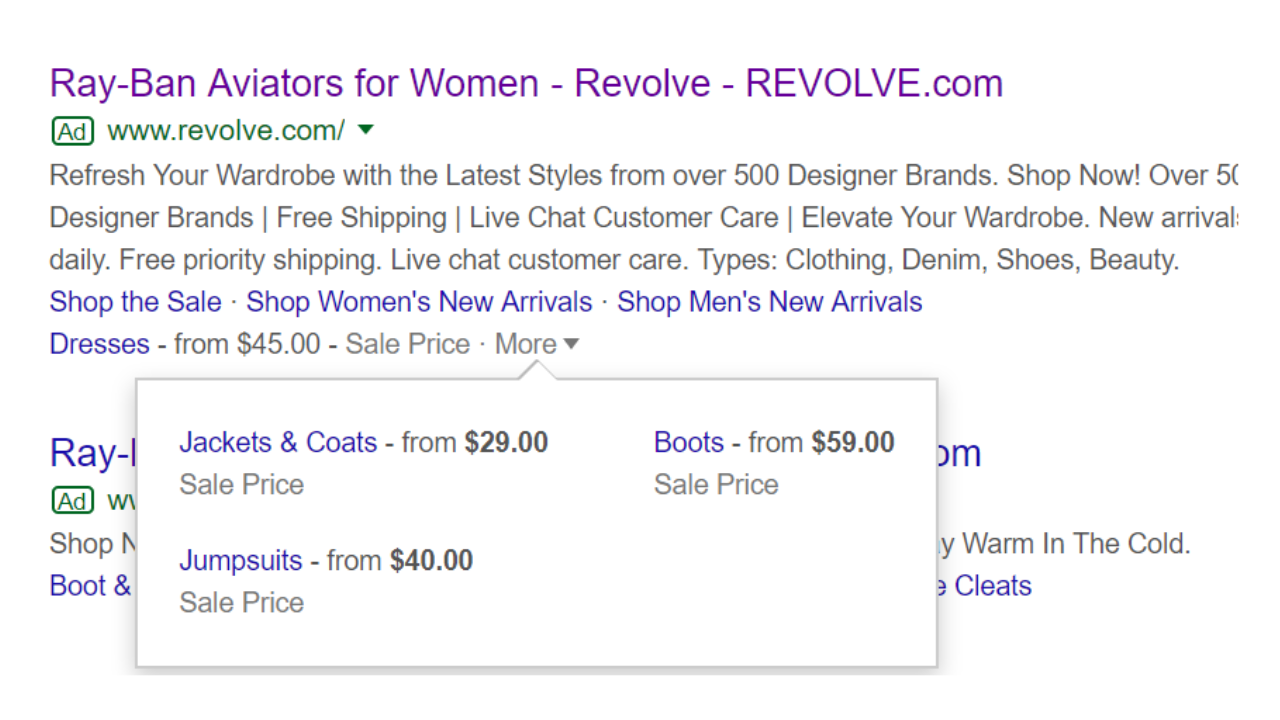Viewport: 1280px width, 720px height.
Task: Select Jackets & Coats in the popup
Action: click(x=278, y=442)
